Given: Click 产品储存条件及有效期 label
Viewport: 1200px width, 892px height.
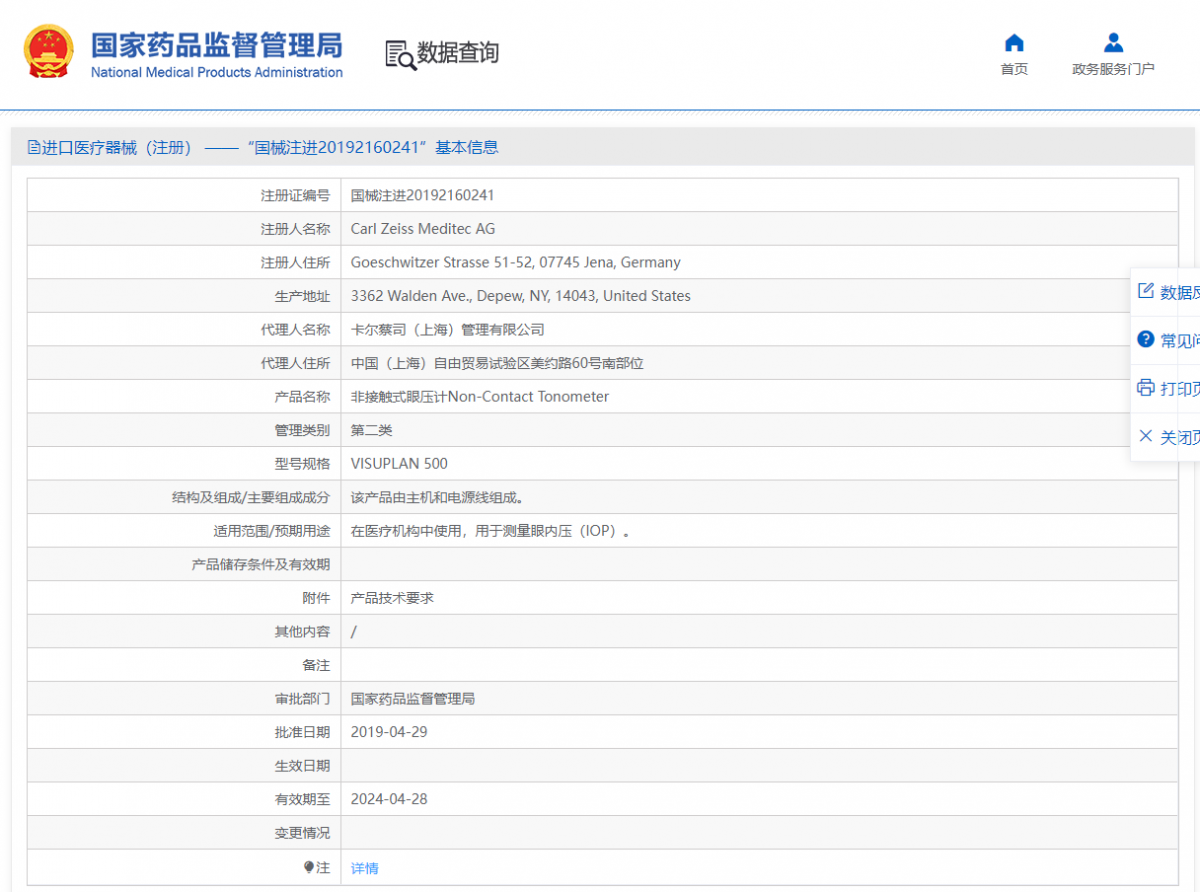Looking at the screenshot, I should point(261,565).
